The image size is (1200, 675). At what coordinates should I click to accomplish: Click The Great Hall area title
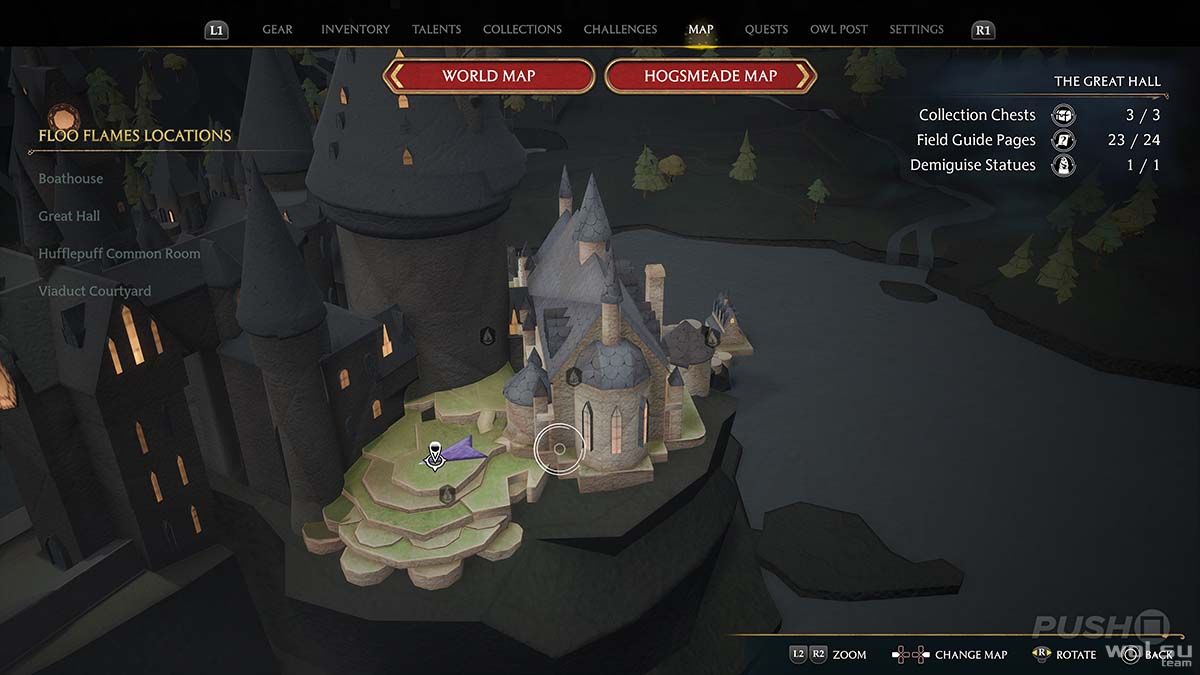point(1107,81)
